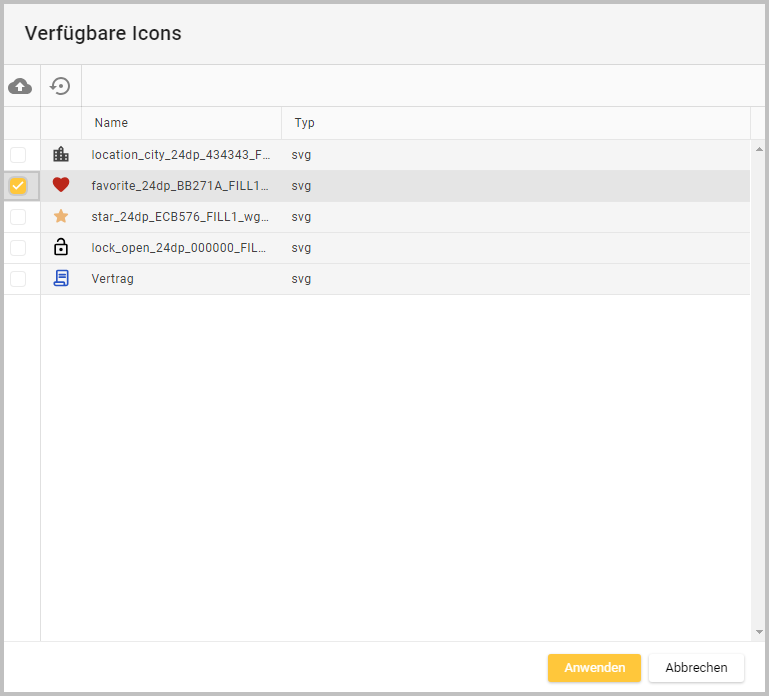Screen dimensions: 769x696
Task: Uncheck the favorite row checkbox
Action: (x=18, y=186)
